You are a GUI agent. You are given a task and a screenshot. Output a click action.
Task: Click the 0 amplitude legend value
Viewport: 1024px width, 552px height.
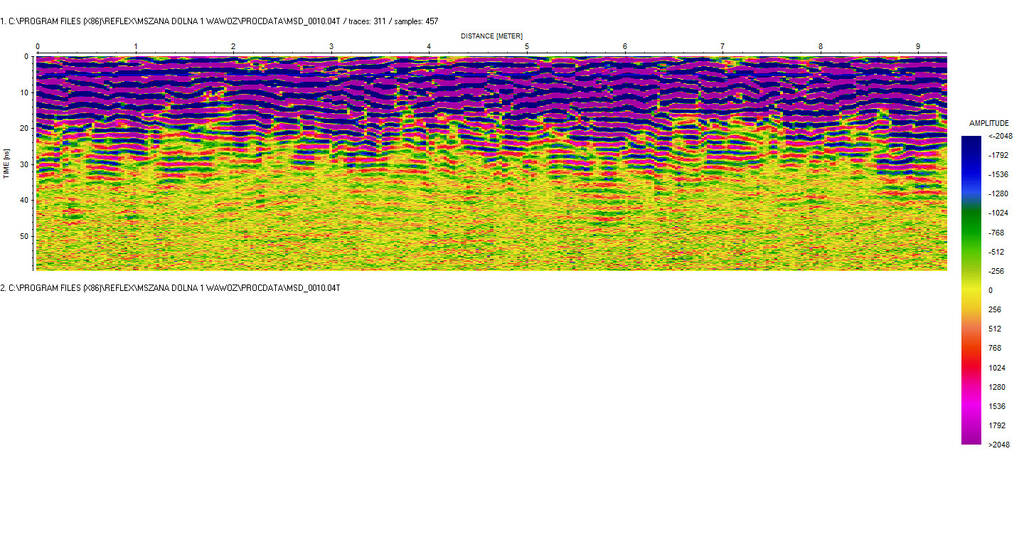point(990,290)
